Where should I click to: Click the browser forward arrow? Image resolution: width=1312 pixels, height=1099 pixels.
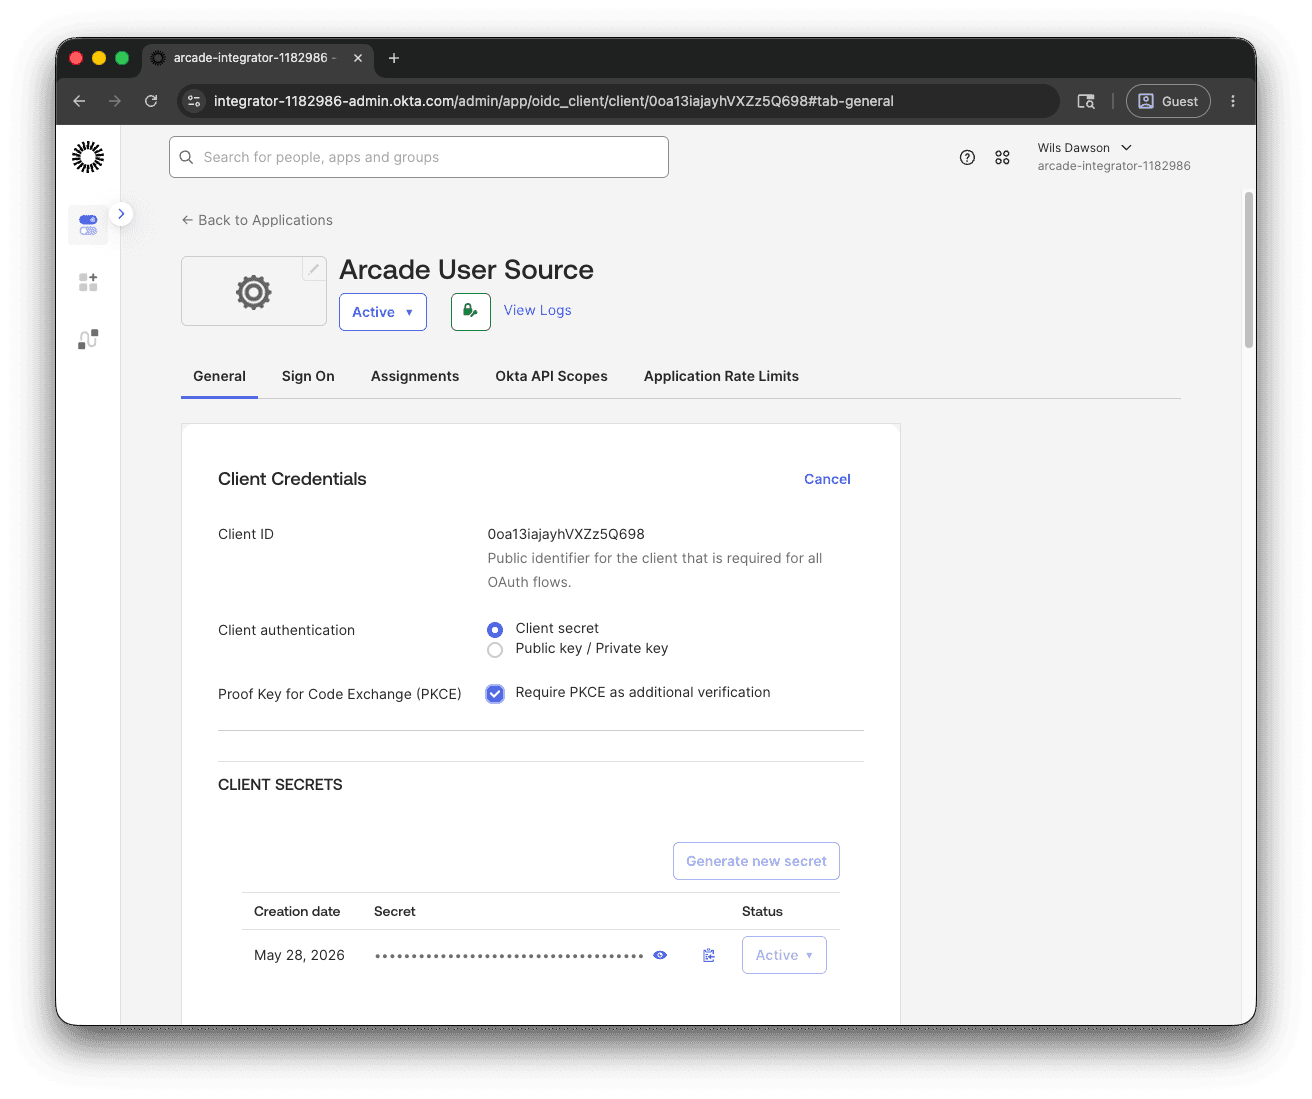115,101
